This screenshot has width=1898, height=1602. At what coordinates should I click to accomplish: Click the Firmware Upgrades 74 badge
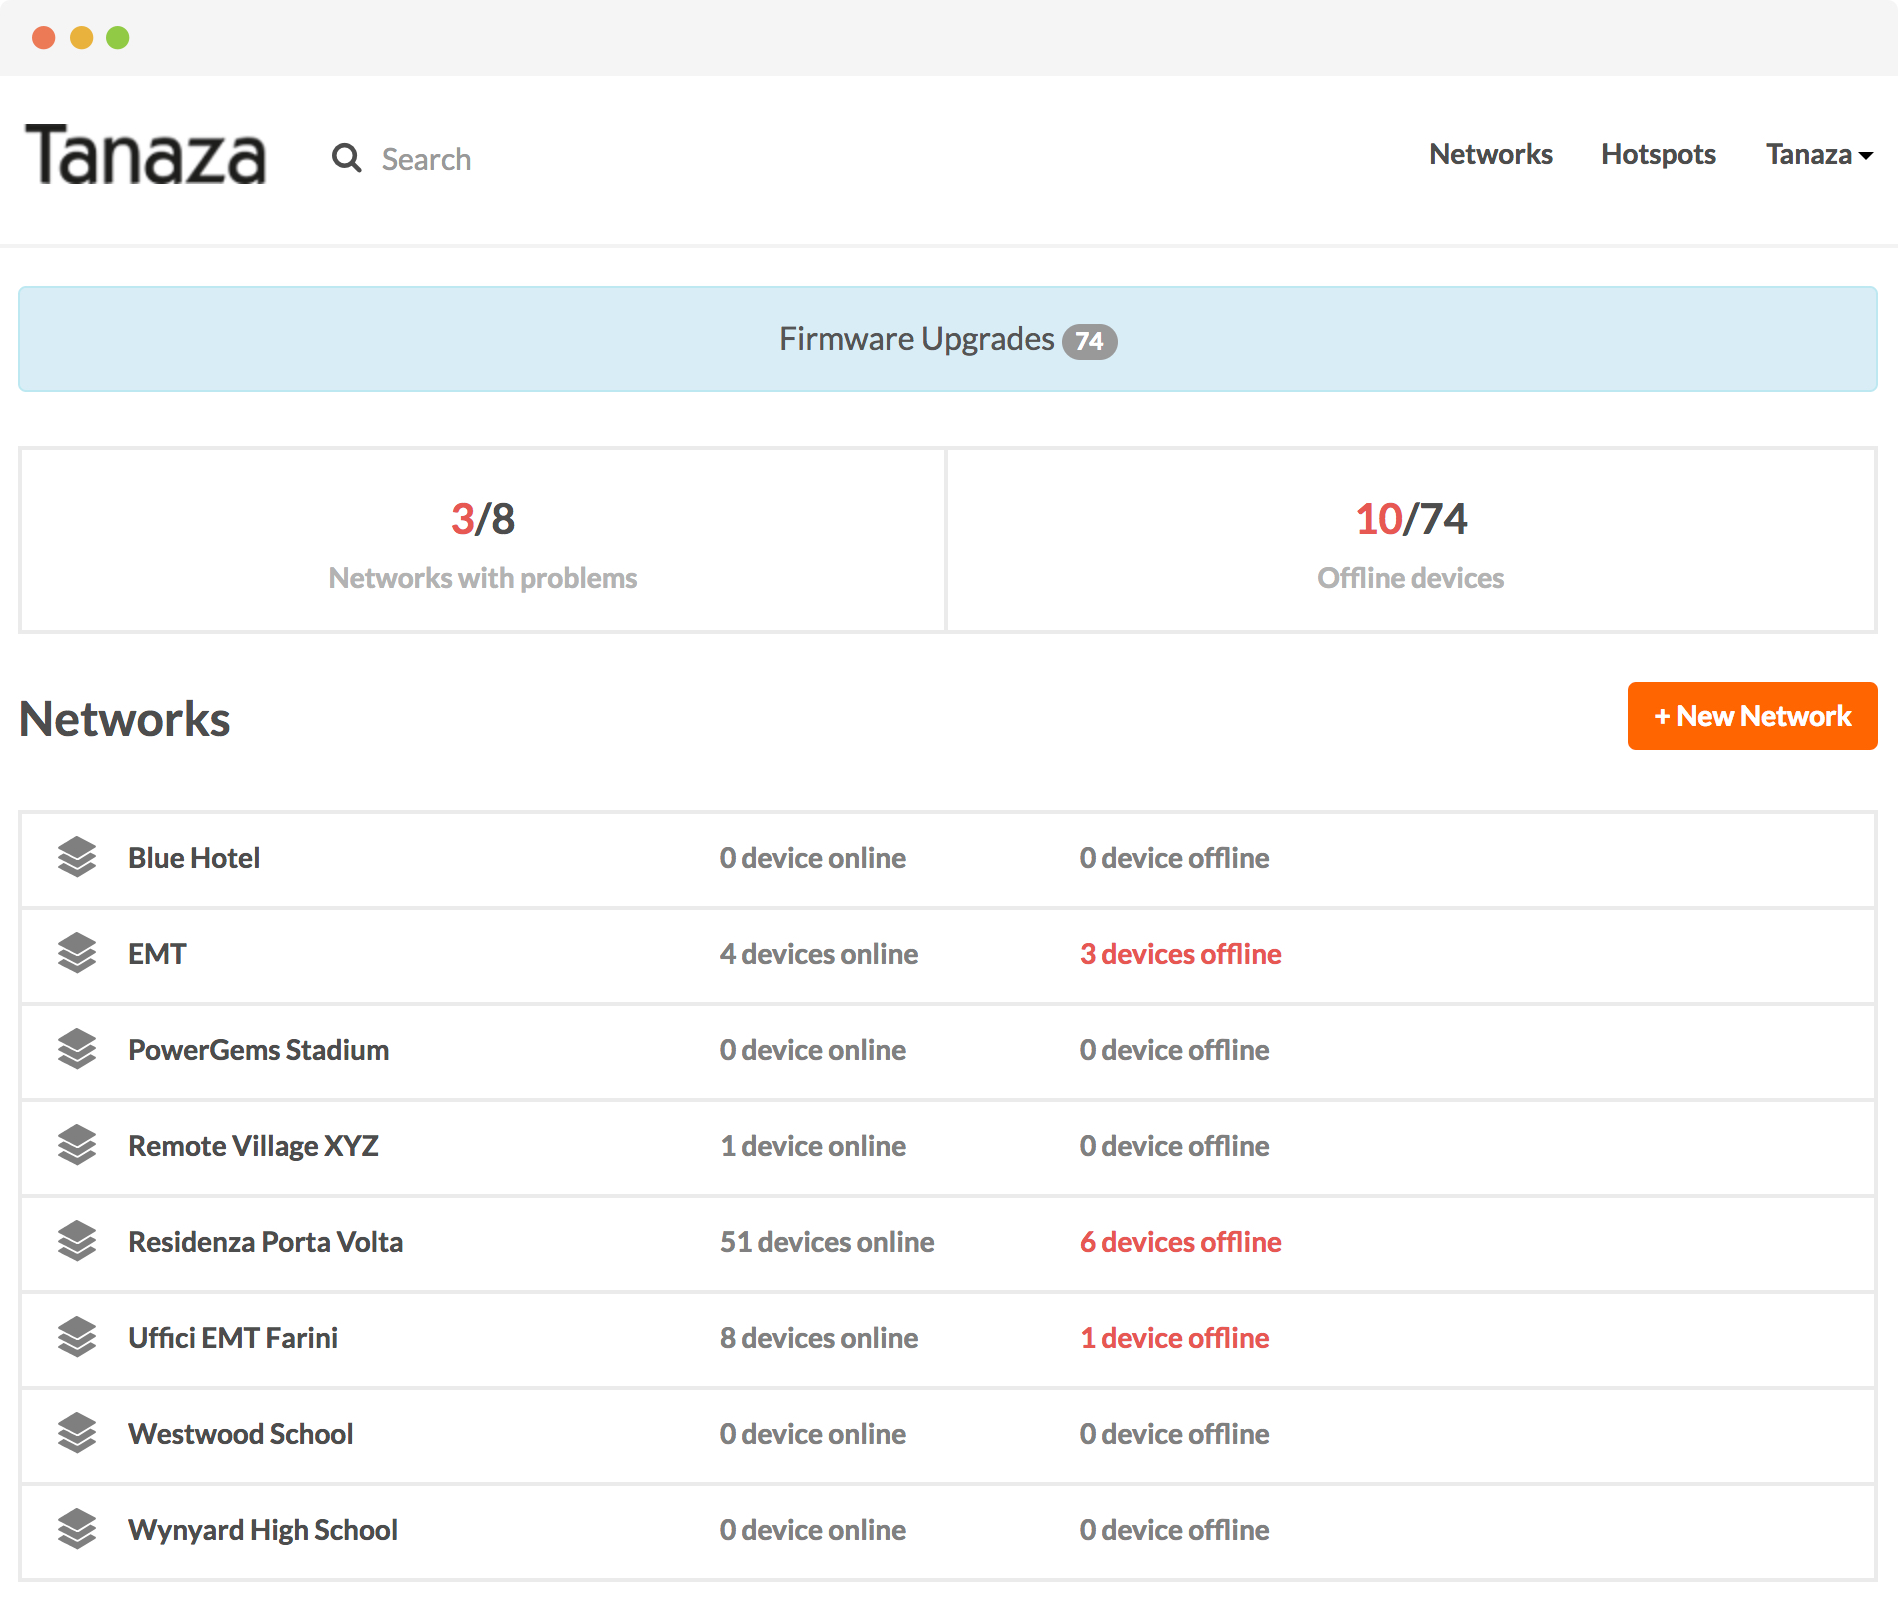click(x=1089, y=342)
